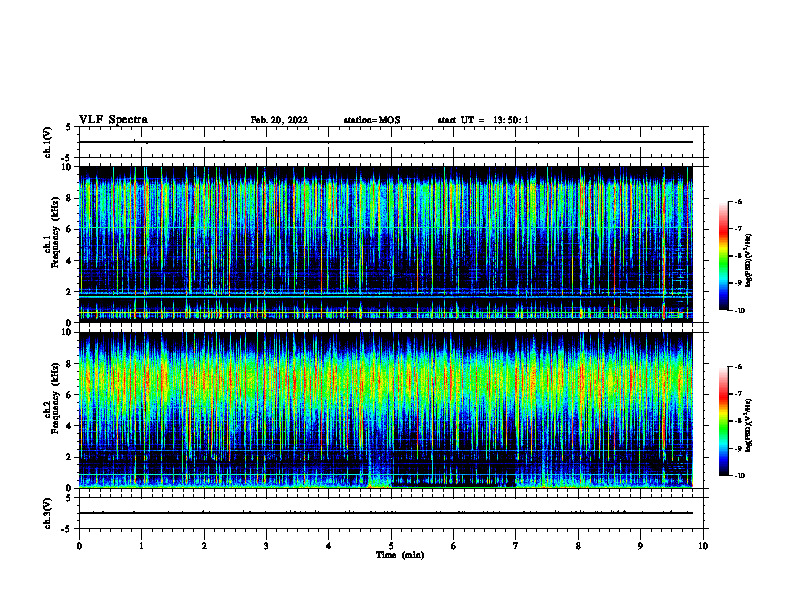The image size is (792, 612).
Task: Click the "ch.3(V)" voltage axis label
Action: (47, 513)
